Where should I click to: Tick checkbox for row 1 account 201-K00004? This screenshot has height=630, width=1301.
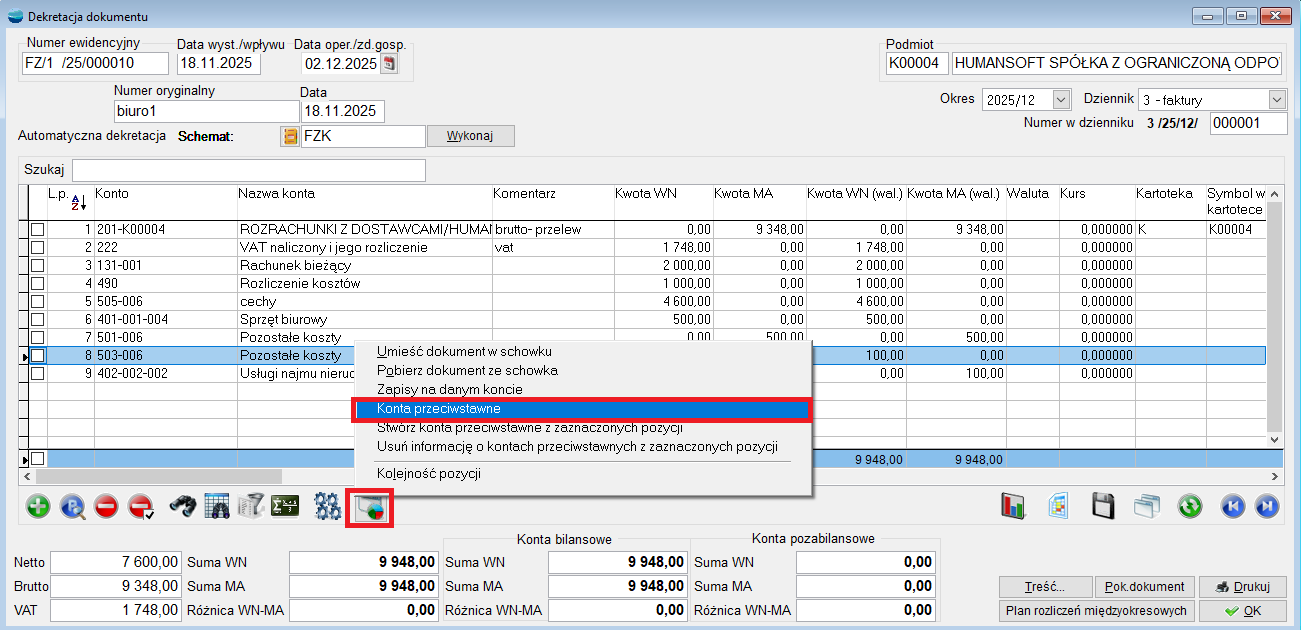coord(37,230)
